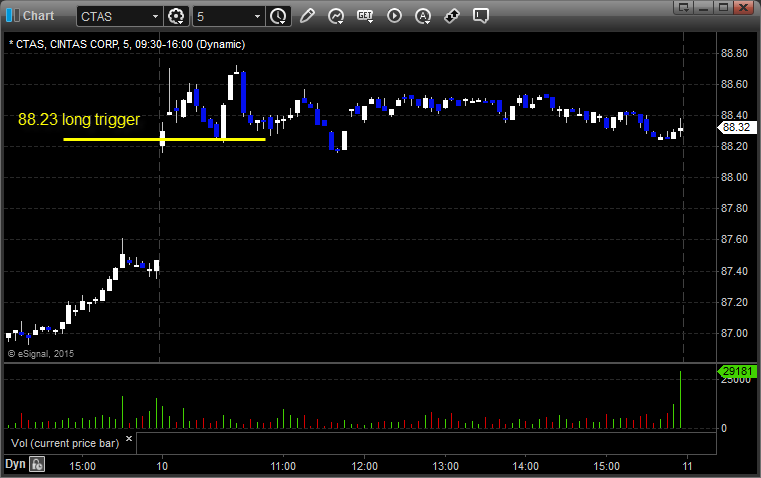Maximize the chart window

click(724, 7)
